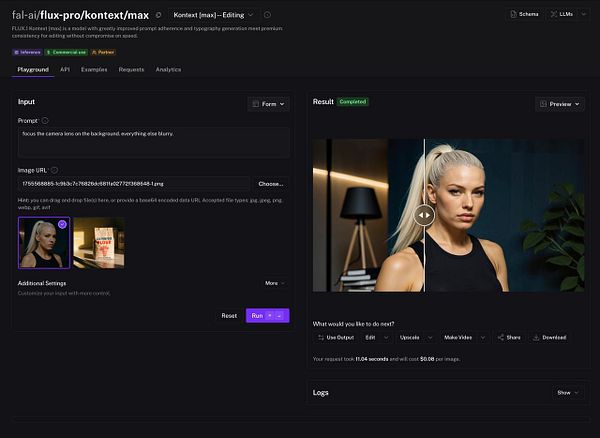Open the Schema button
Image resolution: width=600 pixels, height=438 pixels.
point(525,14)
